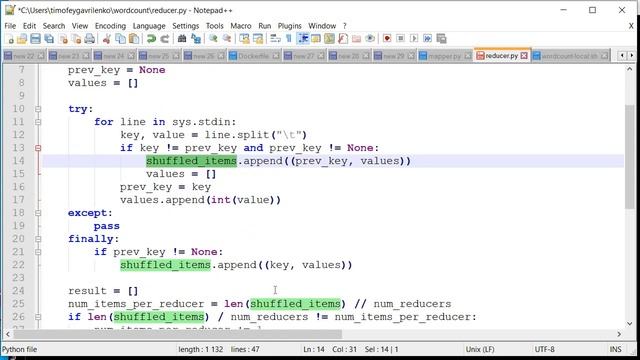Collapse the if block at line 13
640x360 pixels.
tap(38, 148)
